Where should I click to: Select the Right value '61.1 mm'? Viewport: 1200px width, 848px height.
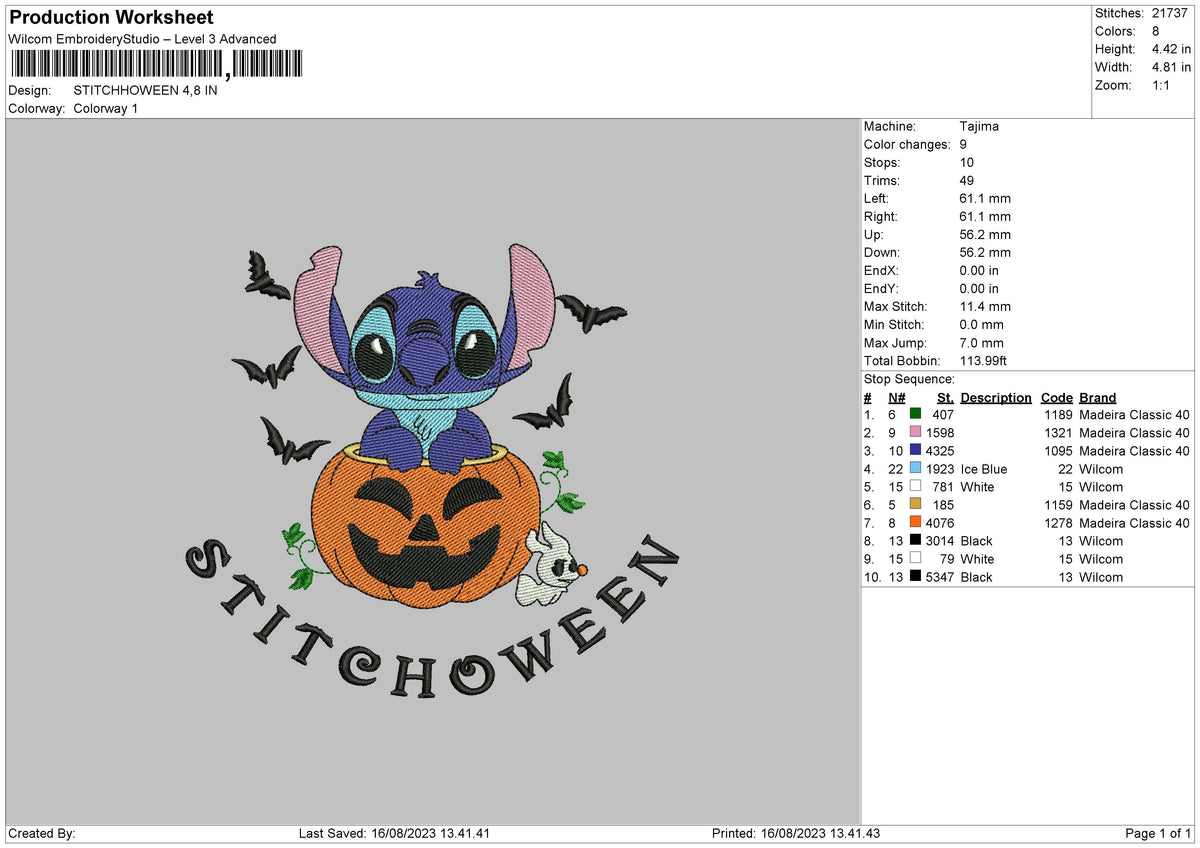pyautogui.click(x=985, y=216)
